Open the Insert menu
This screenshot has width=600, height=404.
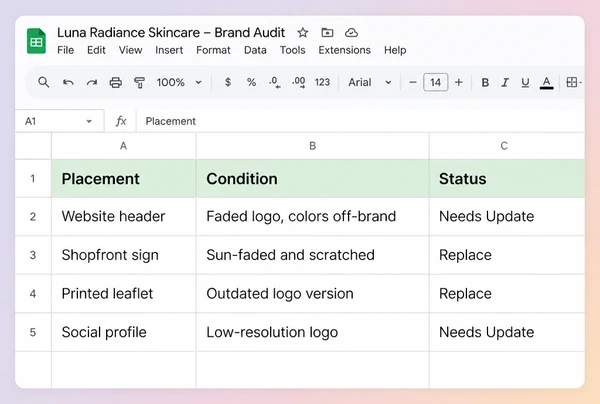[169, 50]
